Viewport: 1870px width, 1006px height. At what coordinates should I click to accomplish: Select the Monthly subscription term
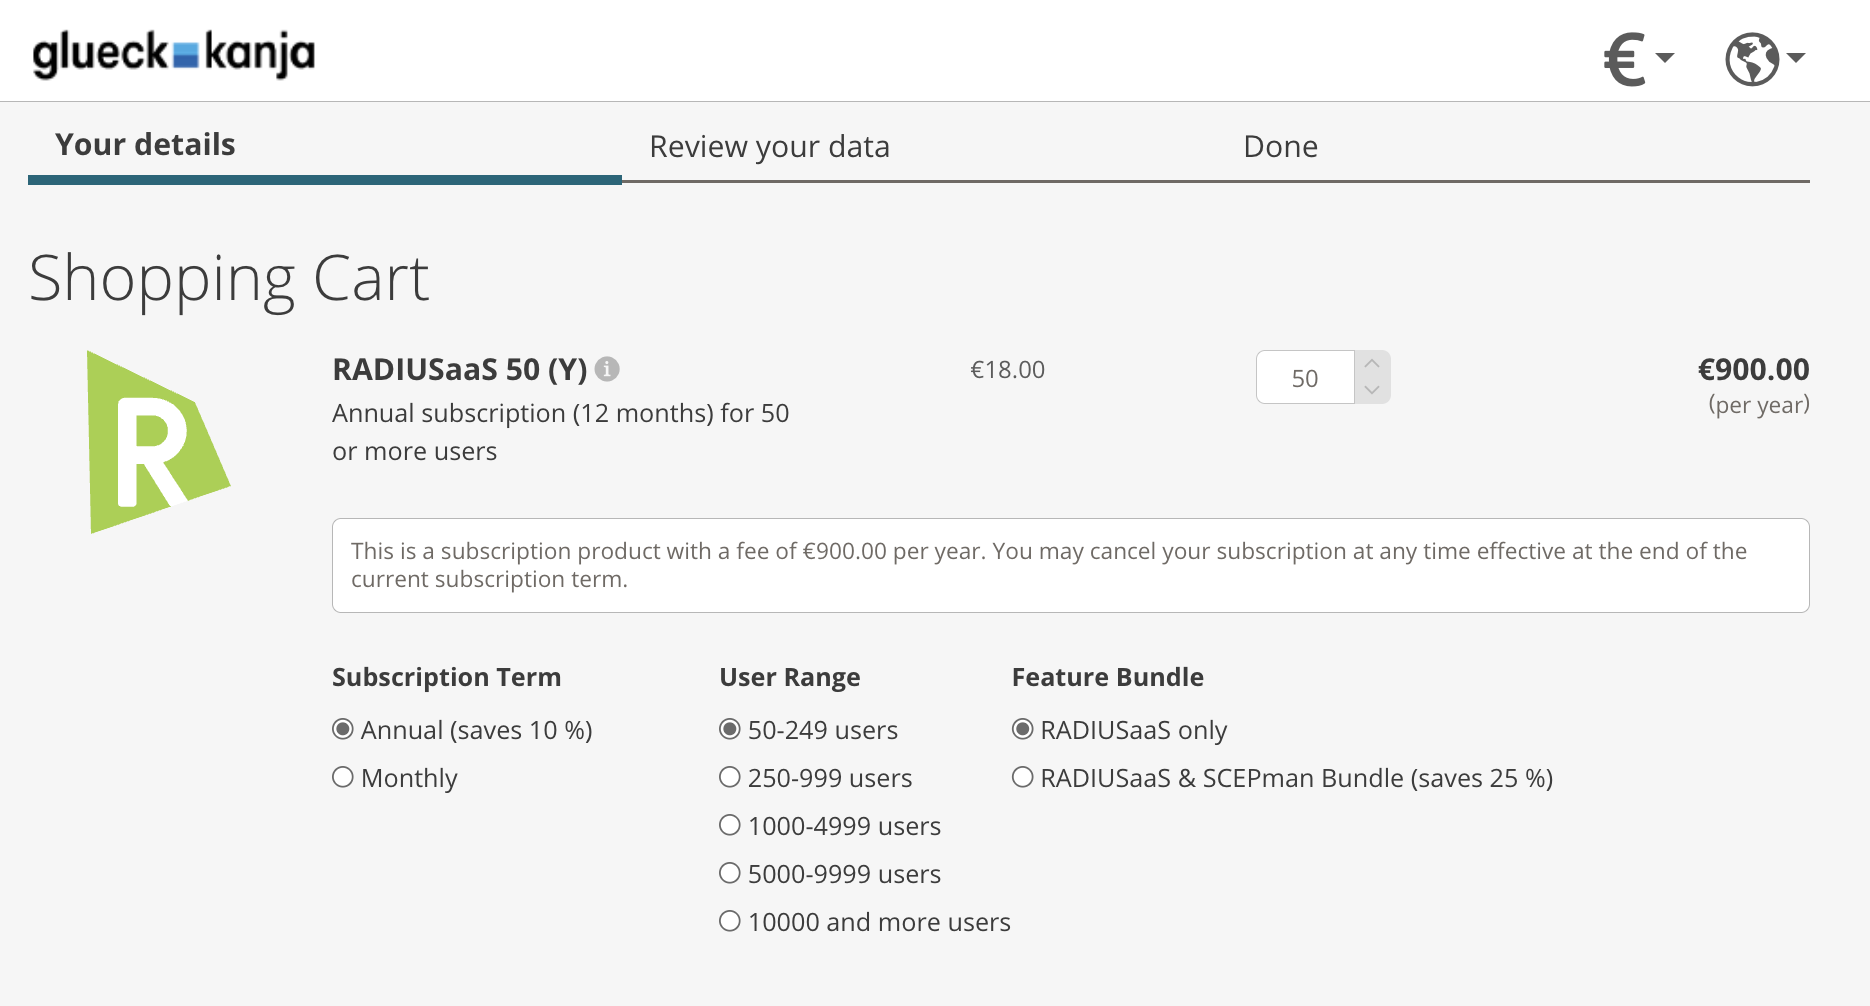[x=343, y=777]
